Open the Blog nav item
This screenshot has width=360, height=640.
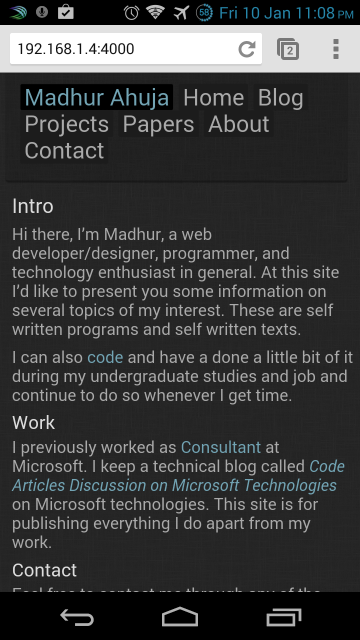click(x=281, y=98)
